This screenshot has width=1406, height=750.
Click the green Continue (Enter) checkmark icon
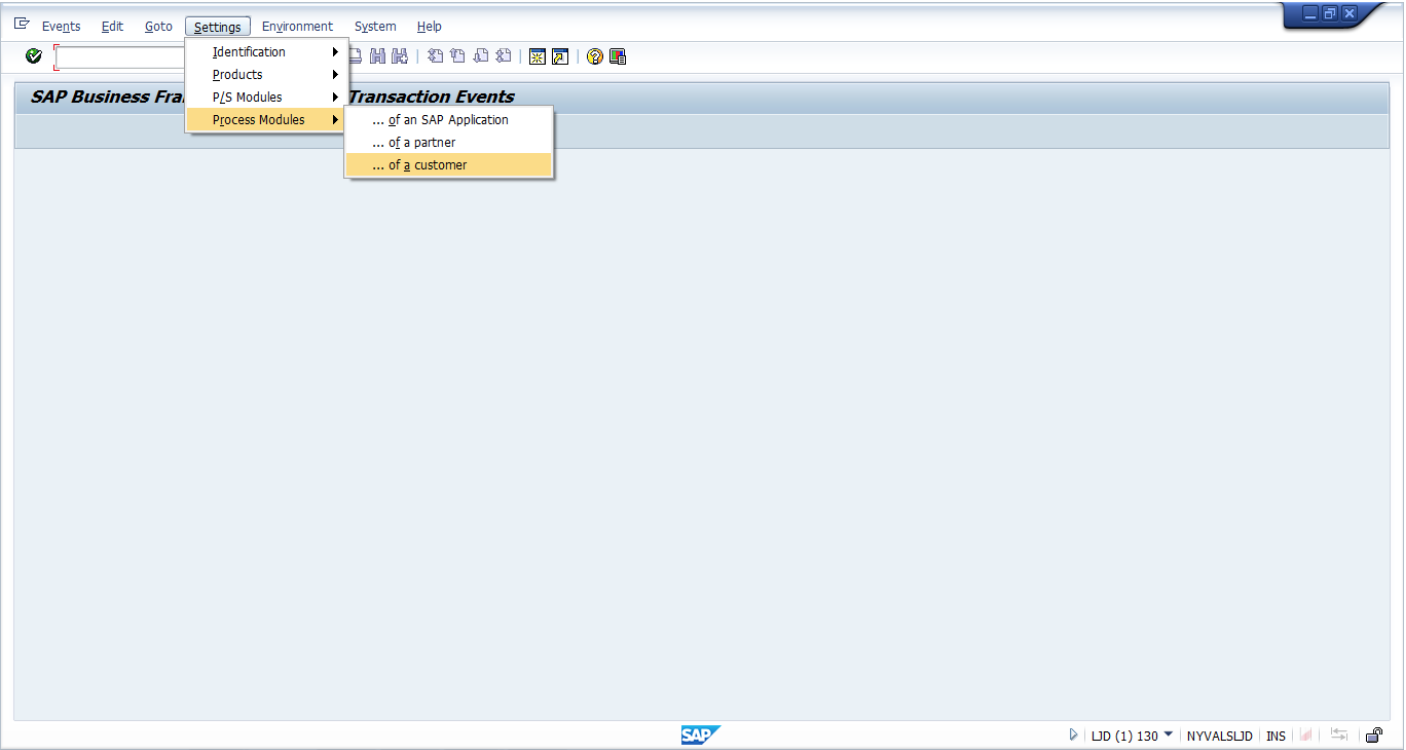pyautogui.click(x=33, y=57)
